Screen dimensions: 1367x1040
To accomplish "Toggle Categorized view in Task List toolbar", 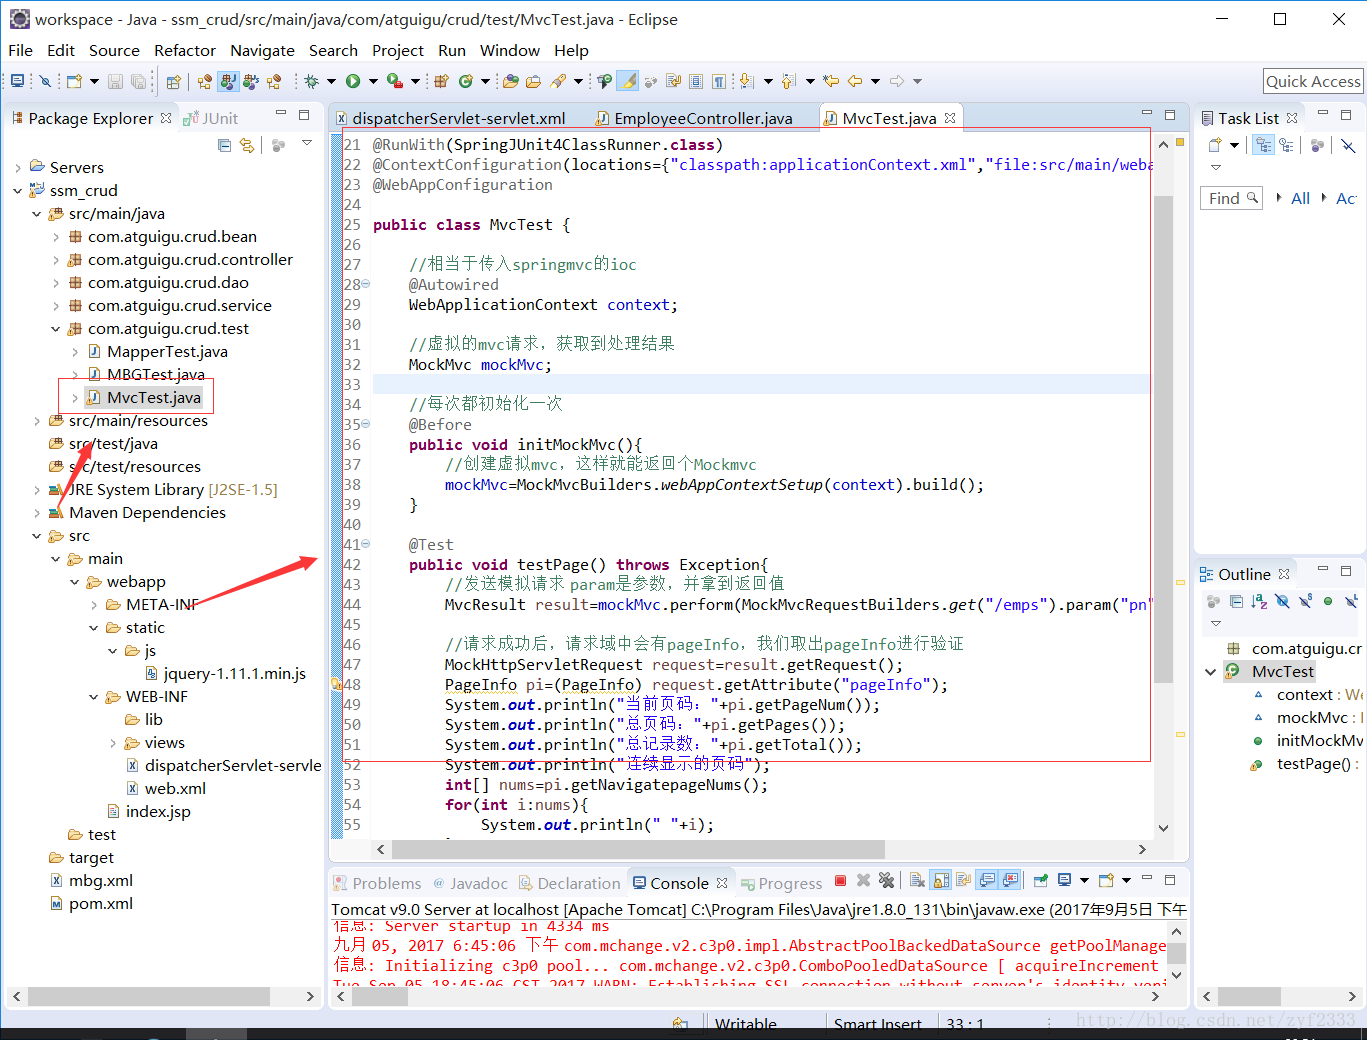I will pos(1264,145).
